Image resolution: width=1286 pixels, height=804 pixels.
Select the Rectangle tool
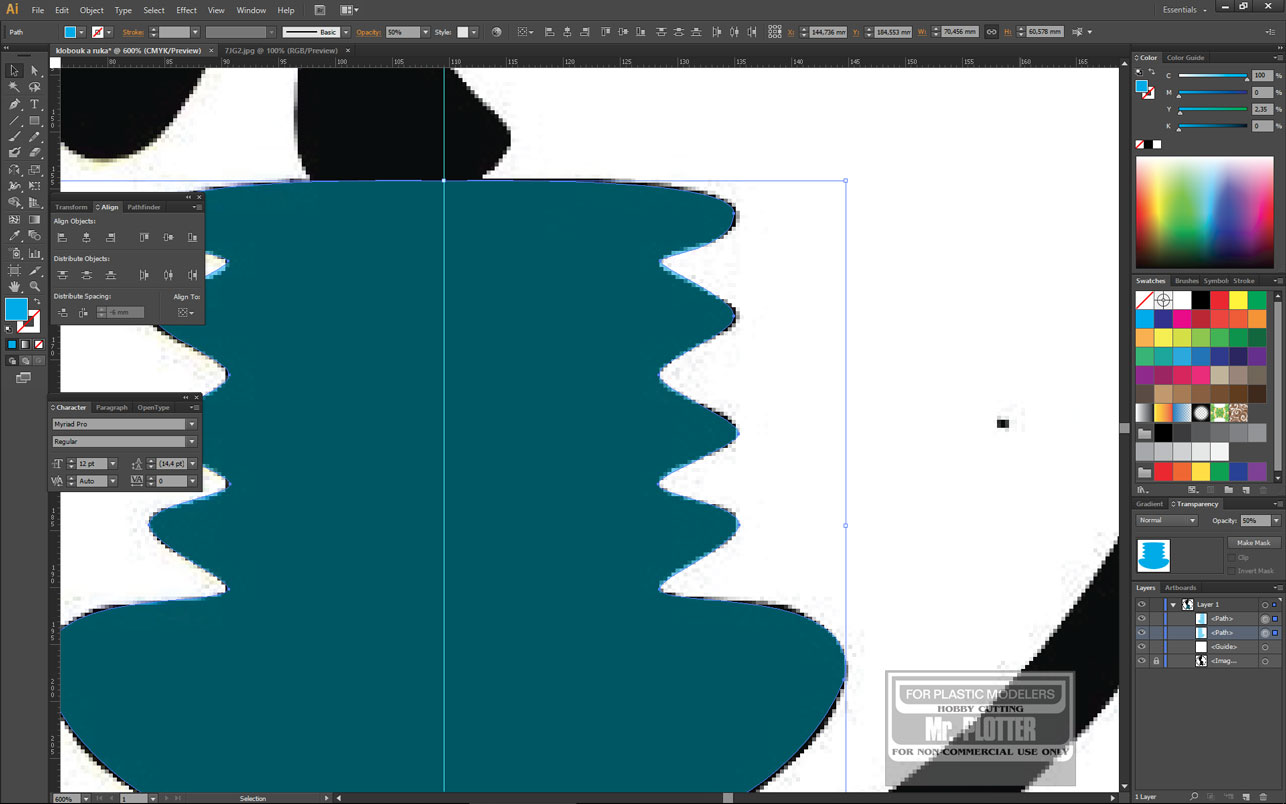[x=35, y=121]
